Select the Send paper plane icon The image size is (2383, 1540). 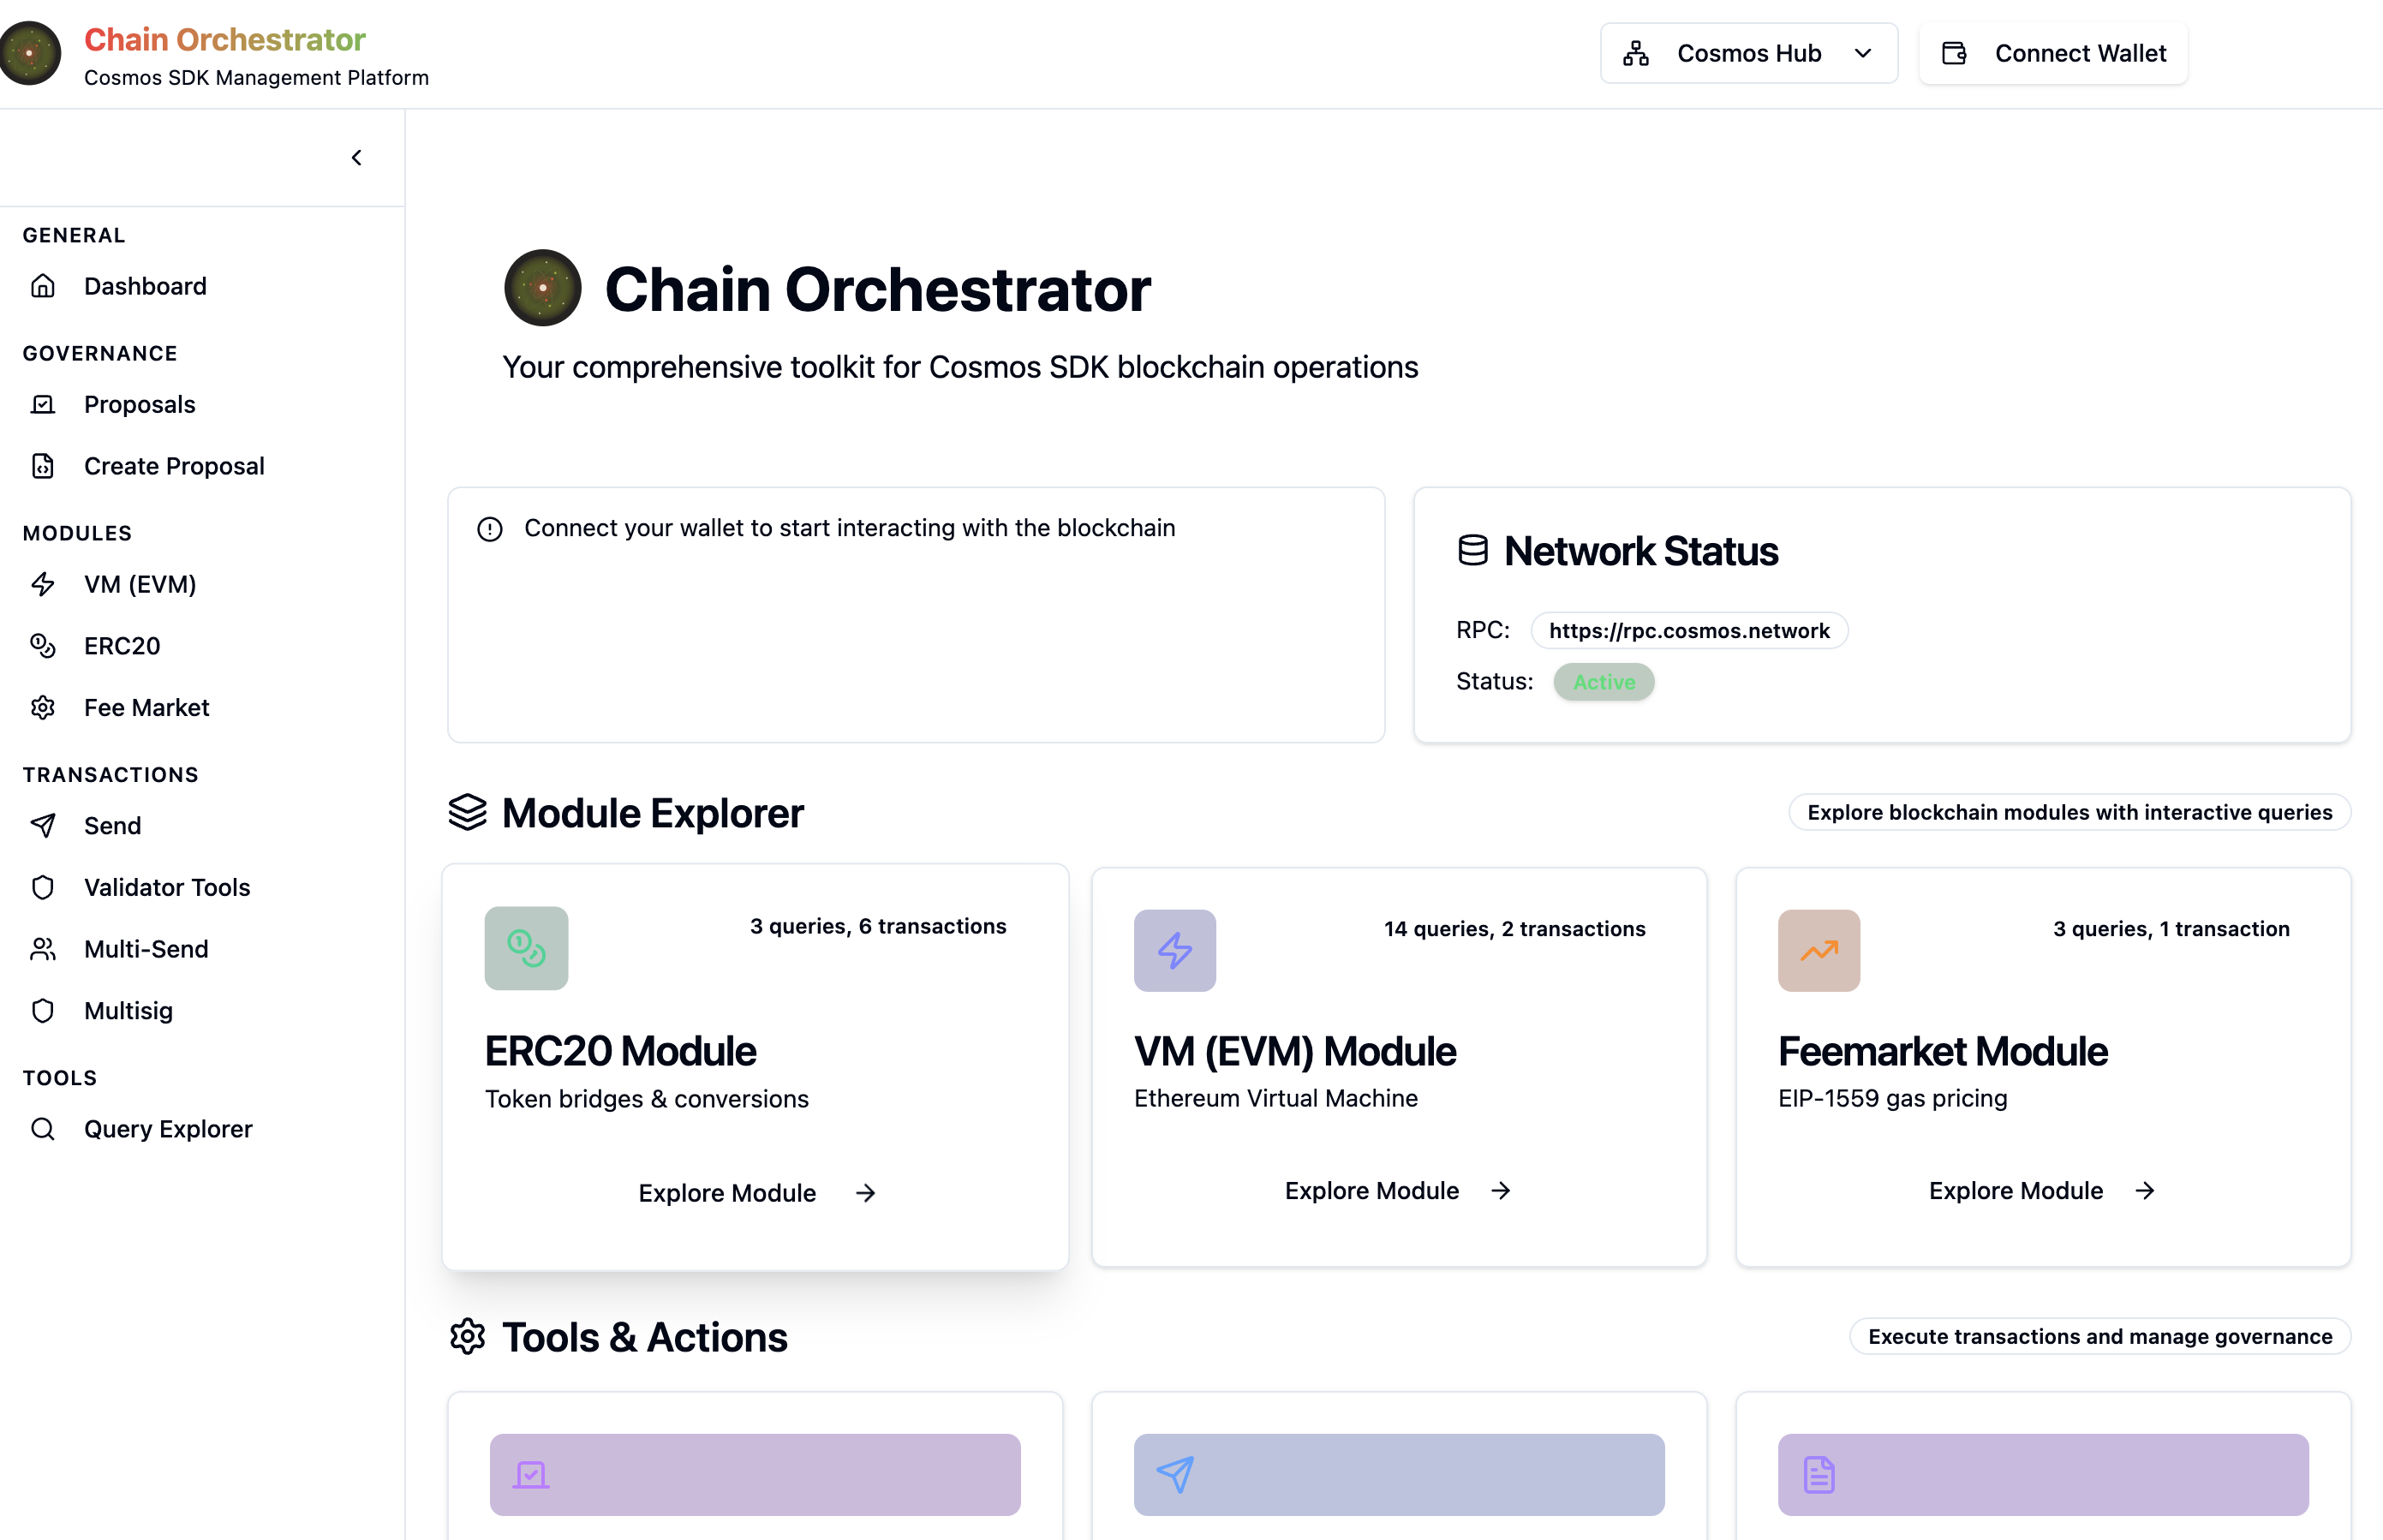[x=44, y=825]
